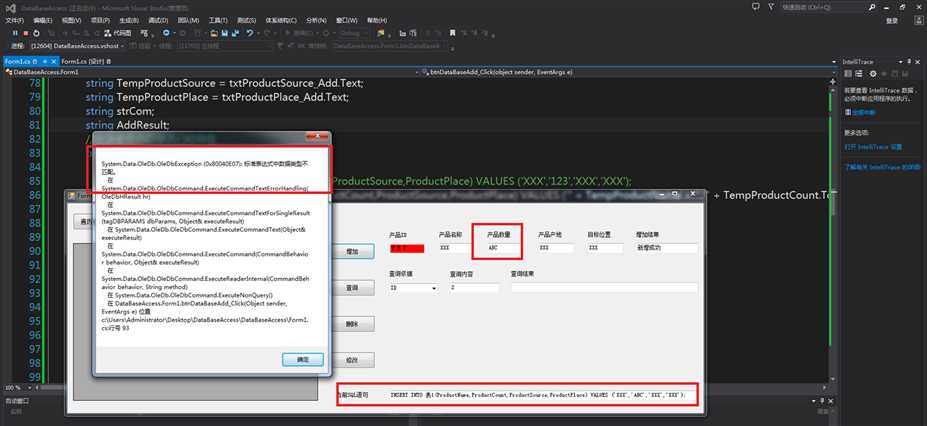Click the open IntelliTrace settings link

point(873,146)
